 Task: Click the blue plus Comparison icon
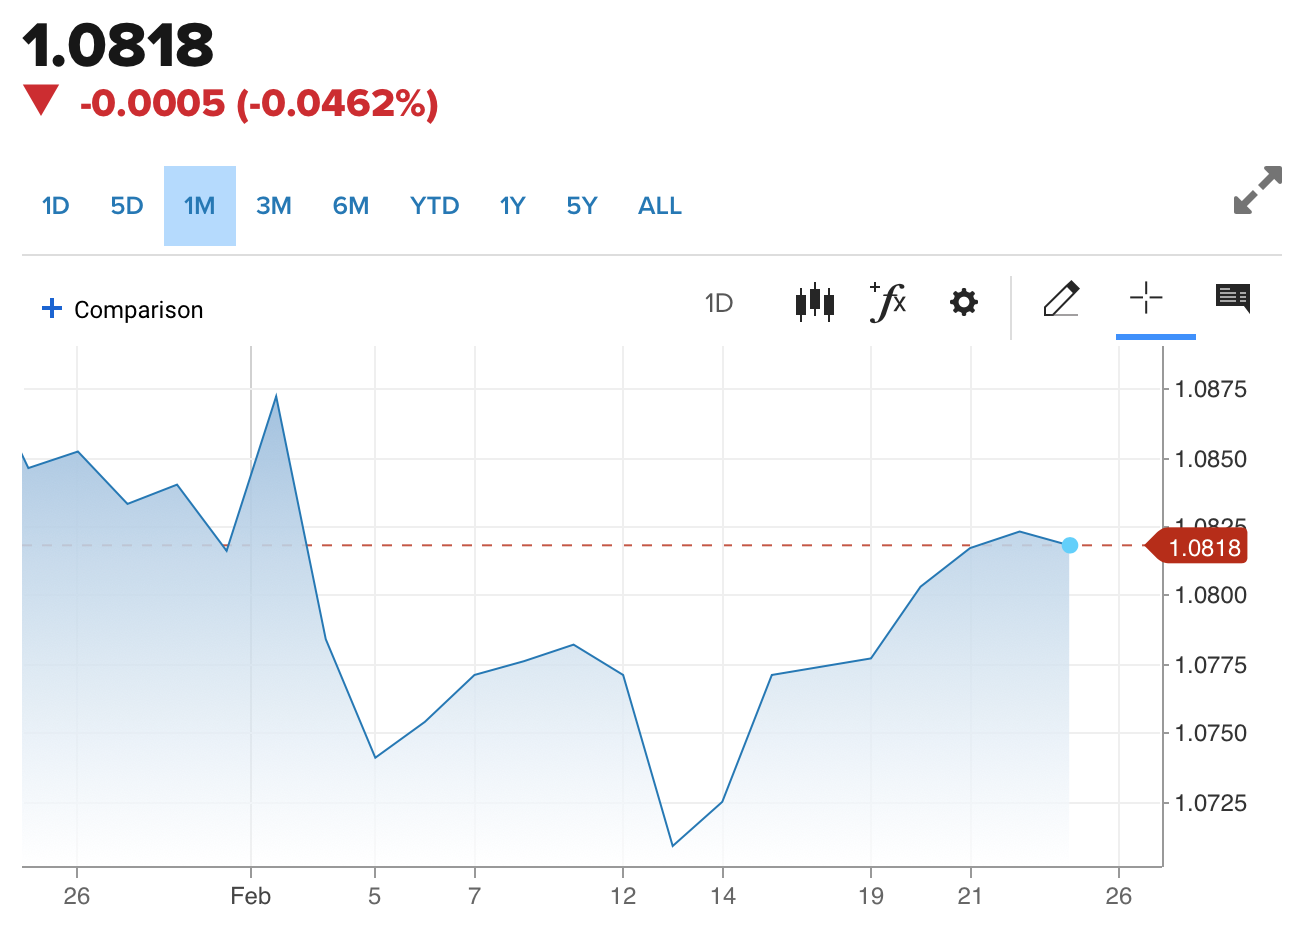pos(52,308)
